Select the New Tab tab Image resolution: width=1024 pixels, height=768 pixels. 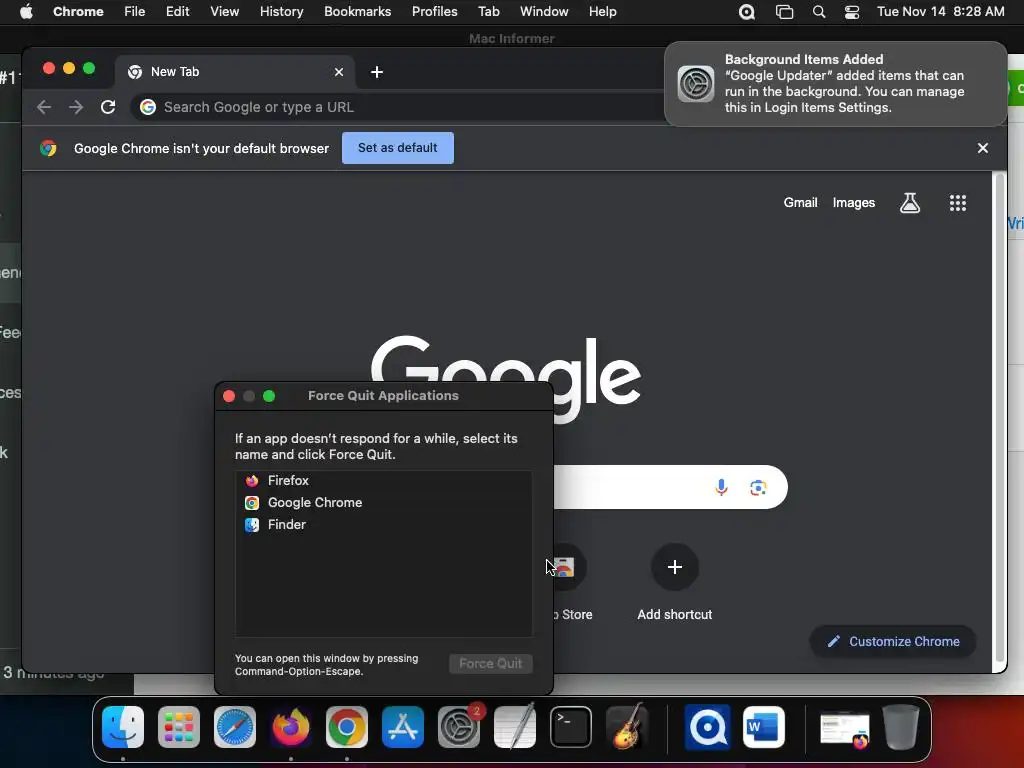[235, 72]
